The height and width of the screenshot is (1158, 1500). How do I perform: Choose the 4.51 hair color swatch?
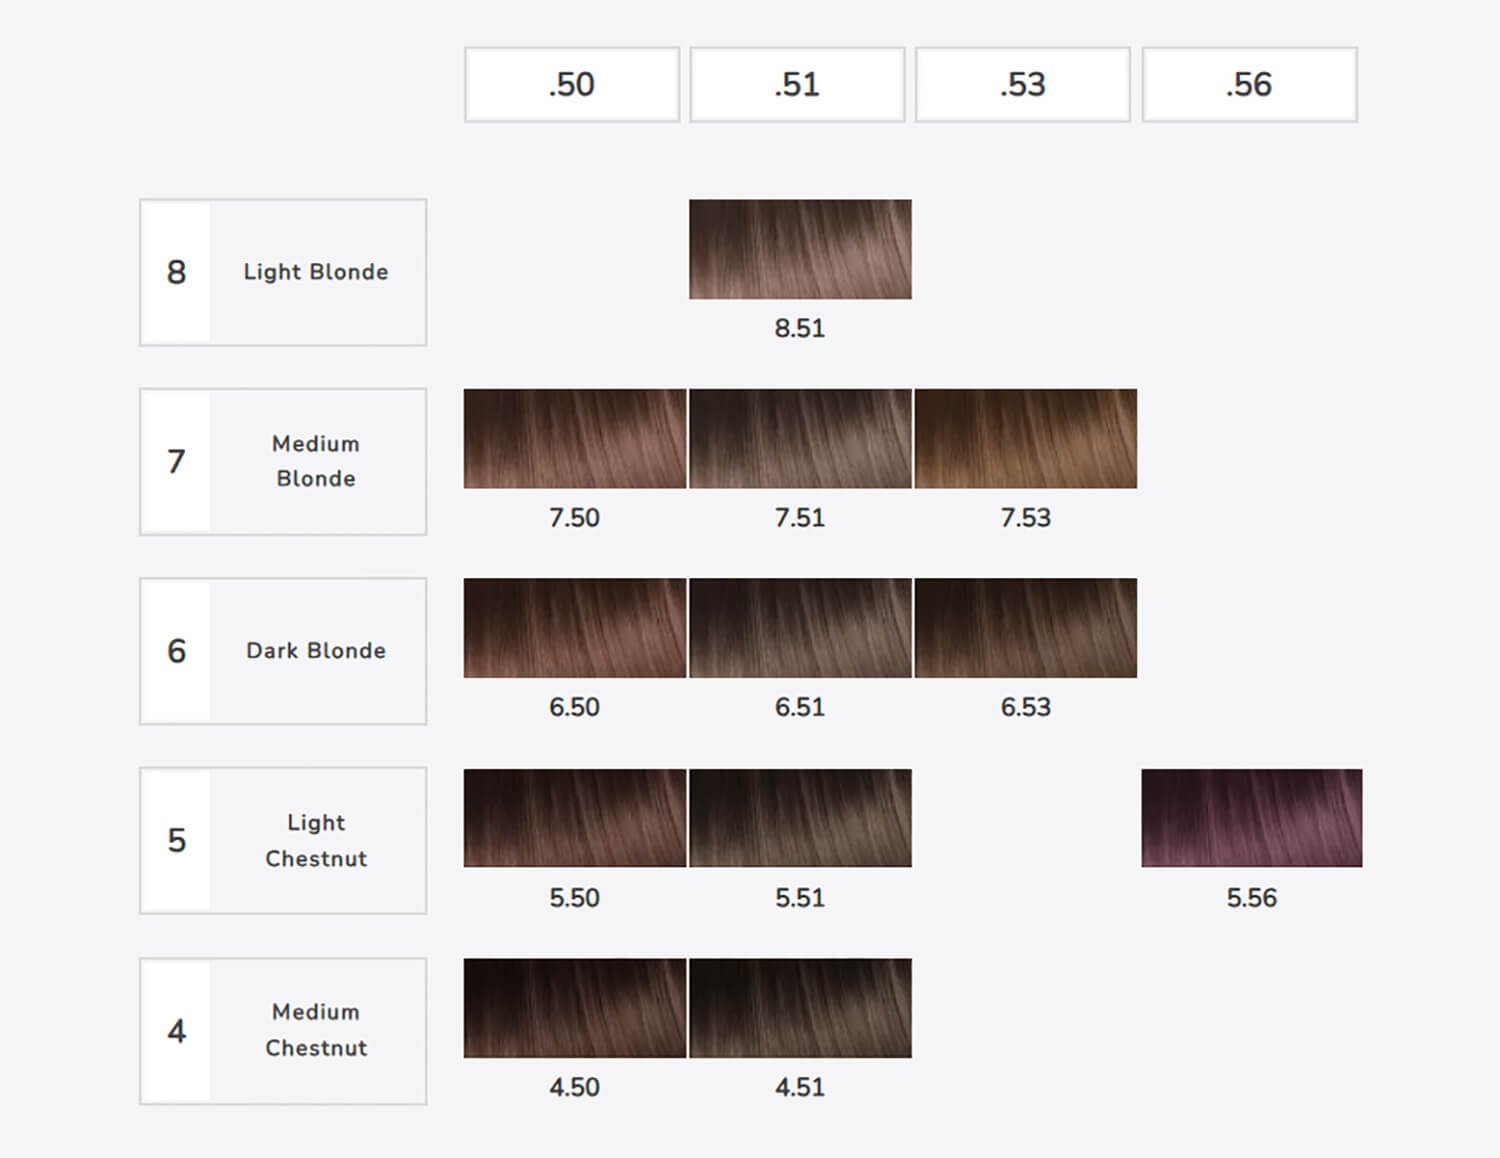click(x=800, y=1008)
